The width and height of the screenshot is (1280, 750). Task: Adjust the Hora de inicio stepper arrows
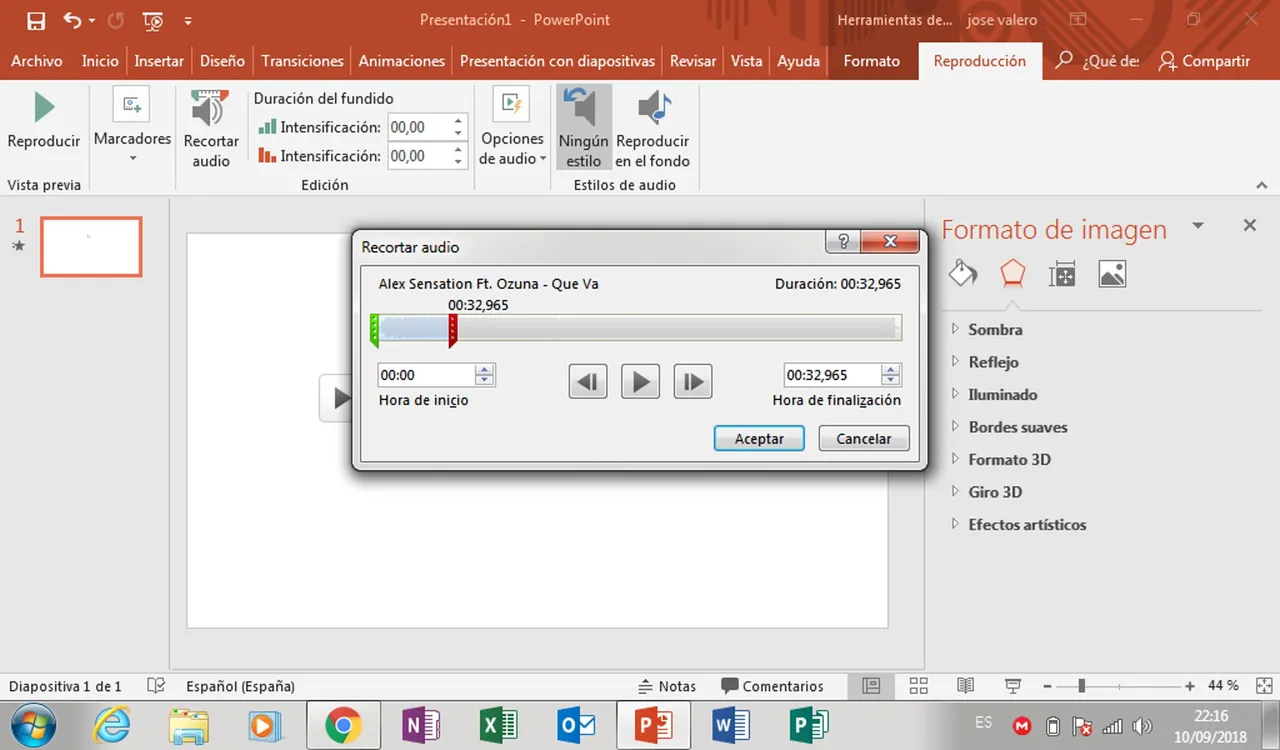pyautogui.click(x=485, y=375)
